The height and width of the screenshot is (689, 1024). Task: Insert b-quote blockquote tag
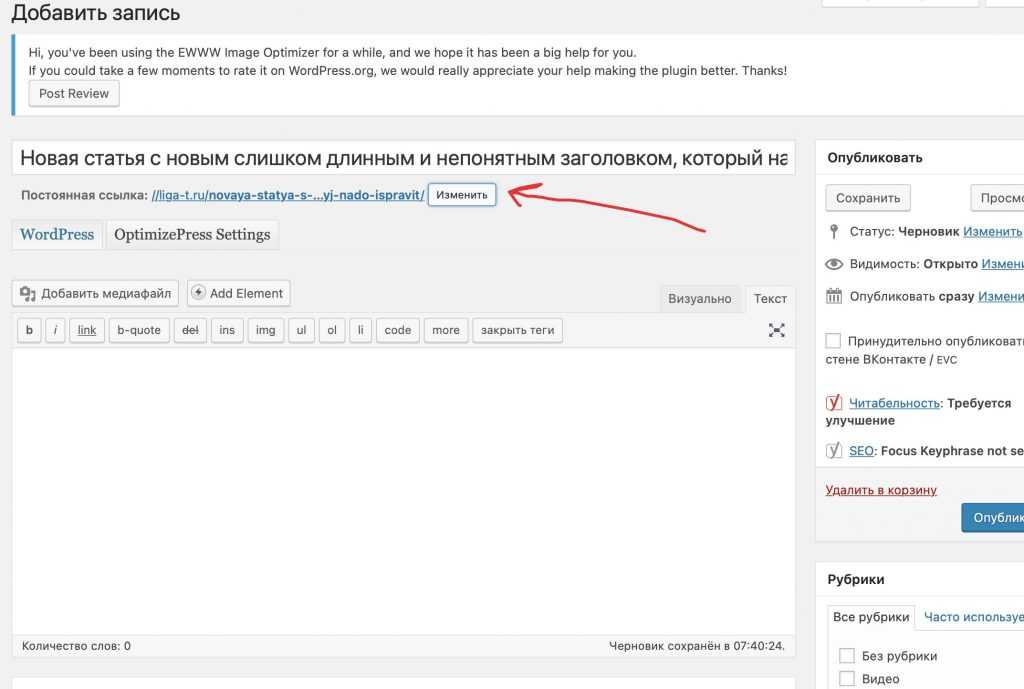pos(139,330)
